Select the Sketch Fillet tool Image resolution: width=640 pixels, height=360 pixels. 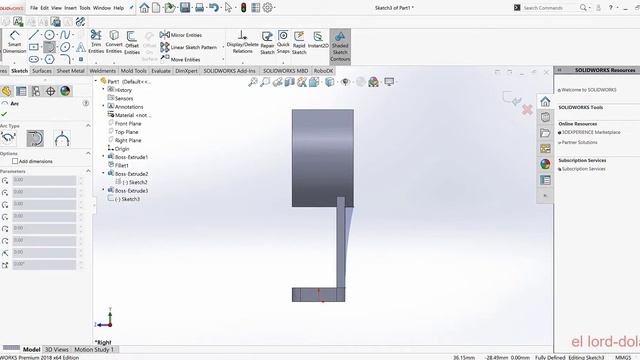pos(65,60)
